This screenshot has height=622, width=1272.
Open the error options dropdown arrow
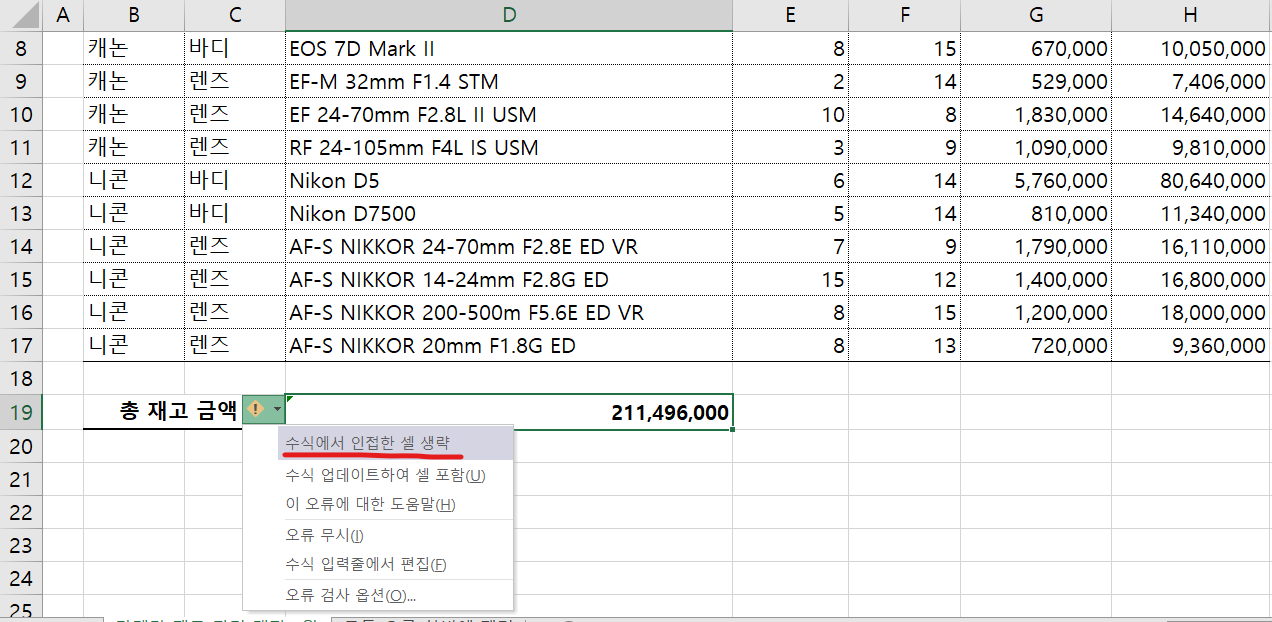click(276, 410)
